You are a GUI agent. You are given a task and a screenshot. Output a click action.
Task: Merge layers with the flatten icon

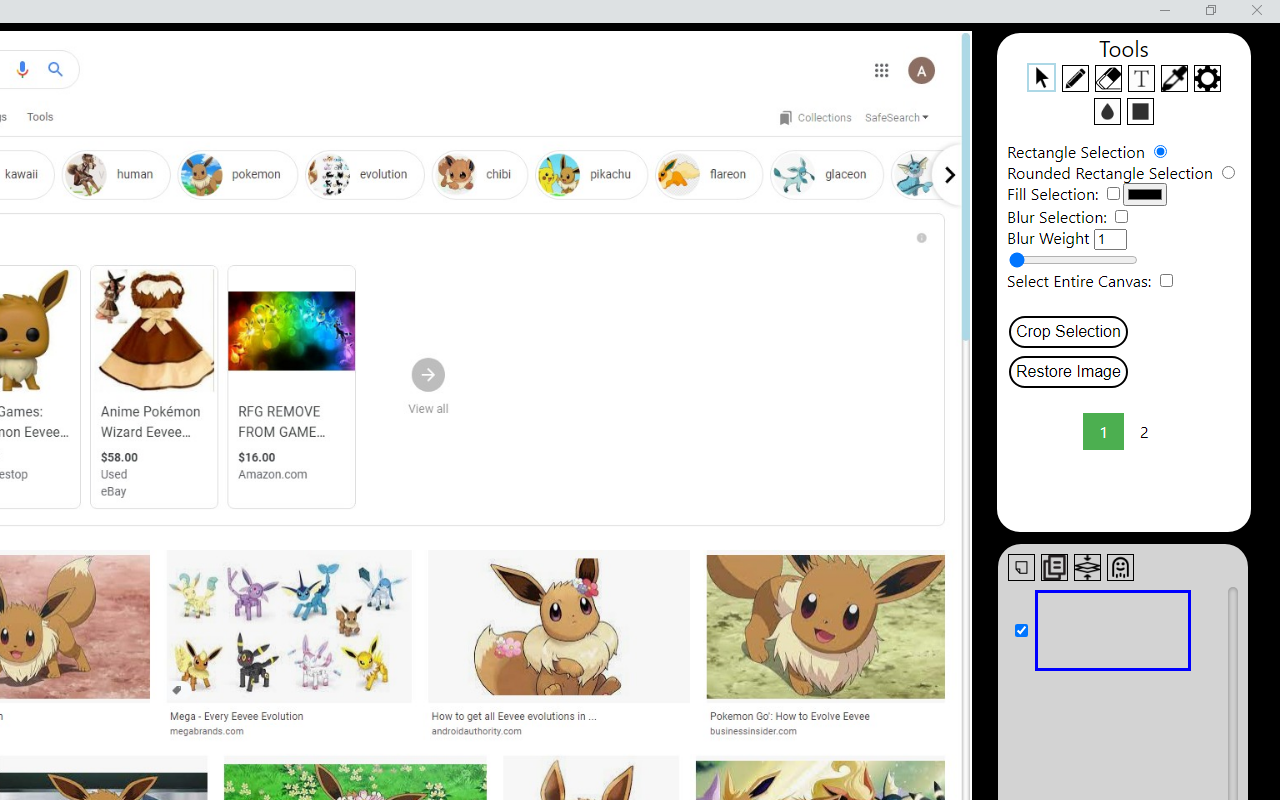coord(1087,568)
